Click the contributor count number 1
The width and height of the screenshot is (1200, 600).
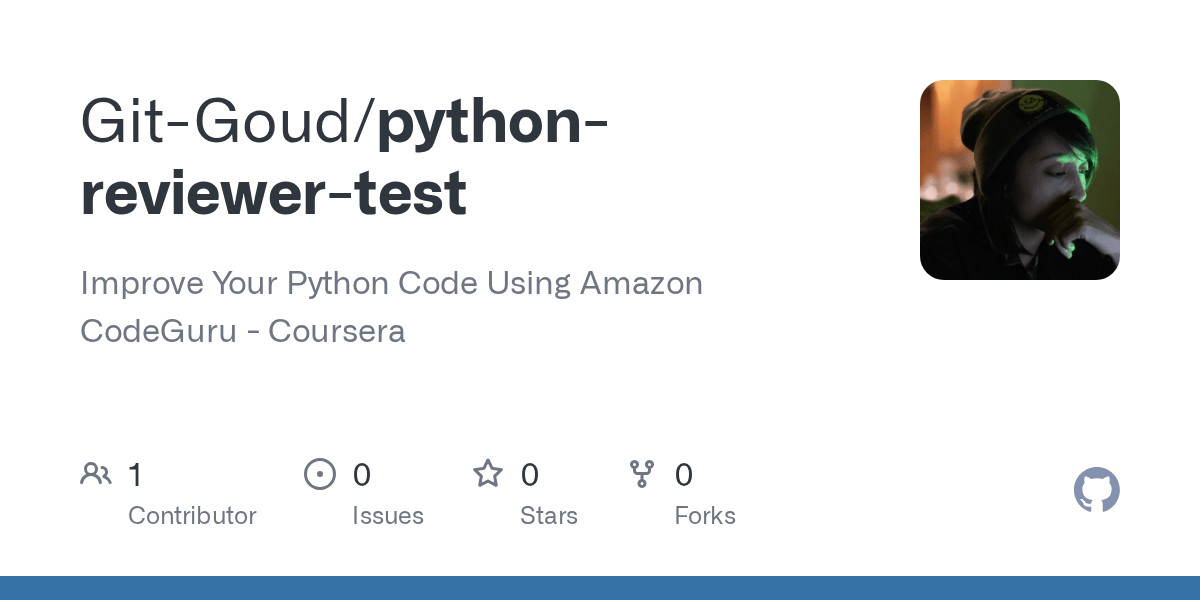135,475
